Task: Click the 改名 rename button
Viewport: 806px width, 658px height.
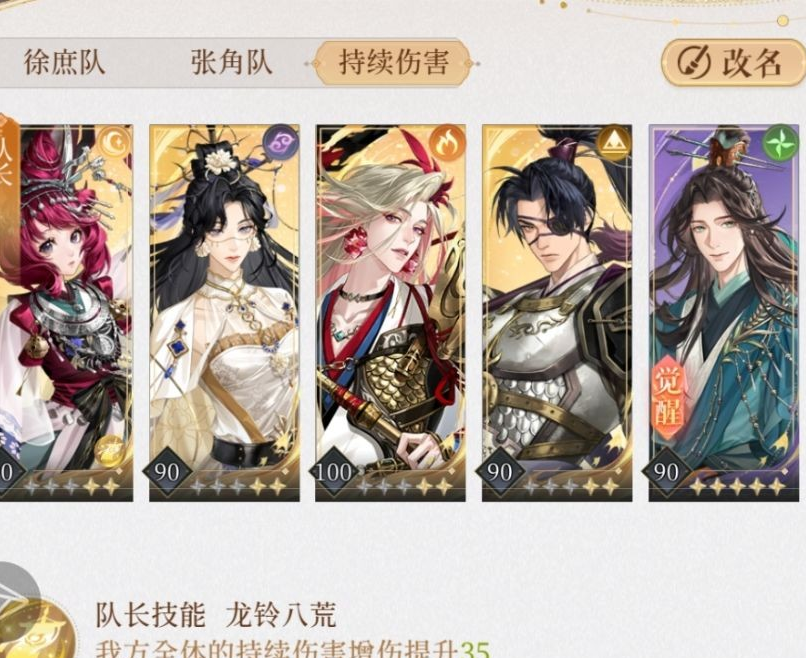Action: click(732, 63)
